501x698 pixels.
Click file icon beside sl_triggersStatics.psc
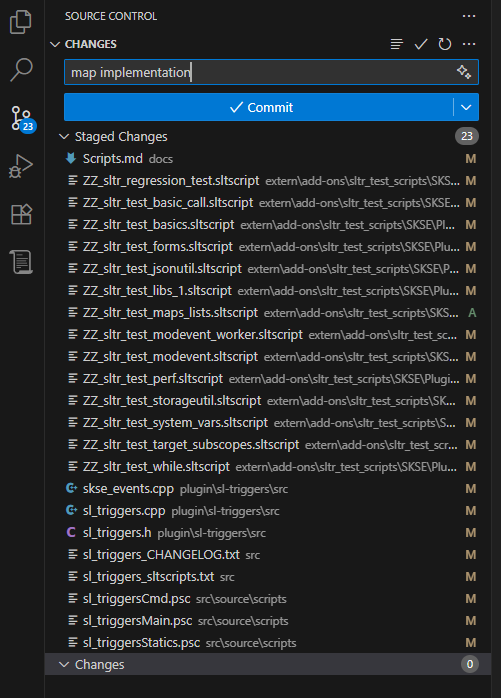[73, 642]
